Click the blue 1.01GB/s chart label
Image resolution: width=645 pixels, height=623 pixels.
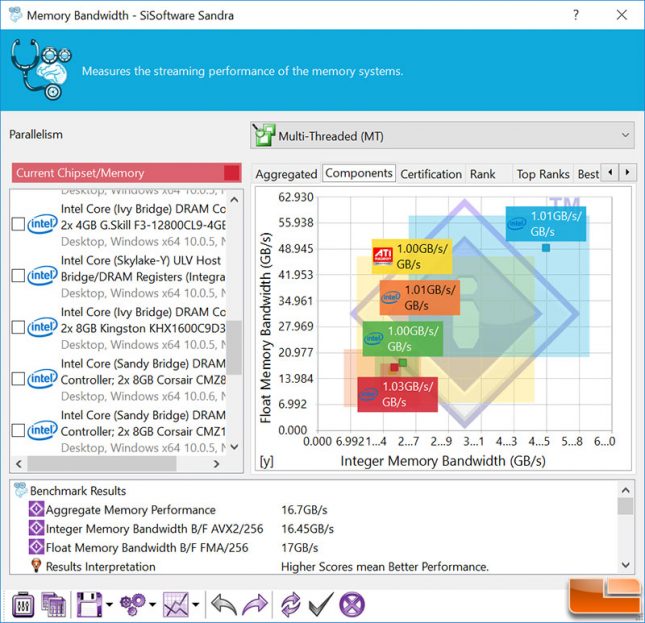click(x=545, y=224)
